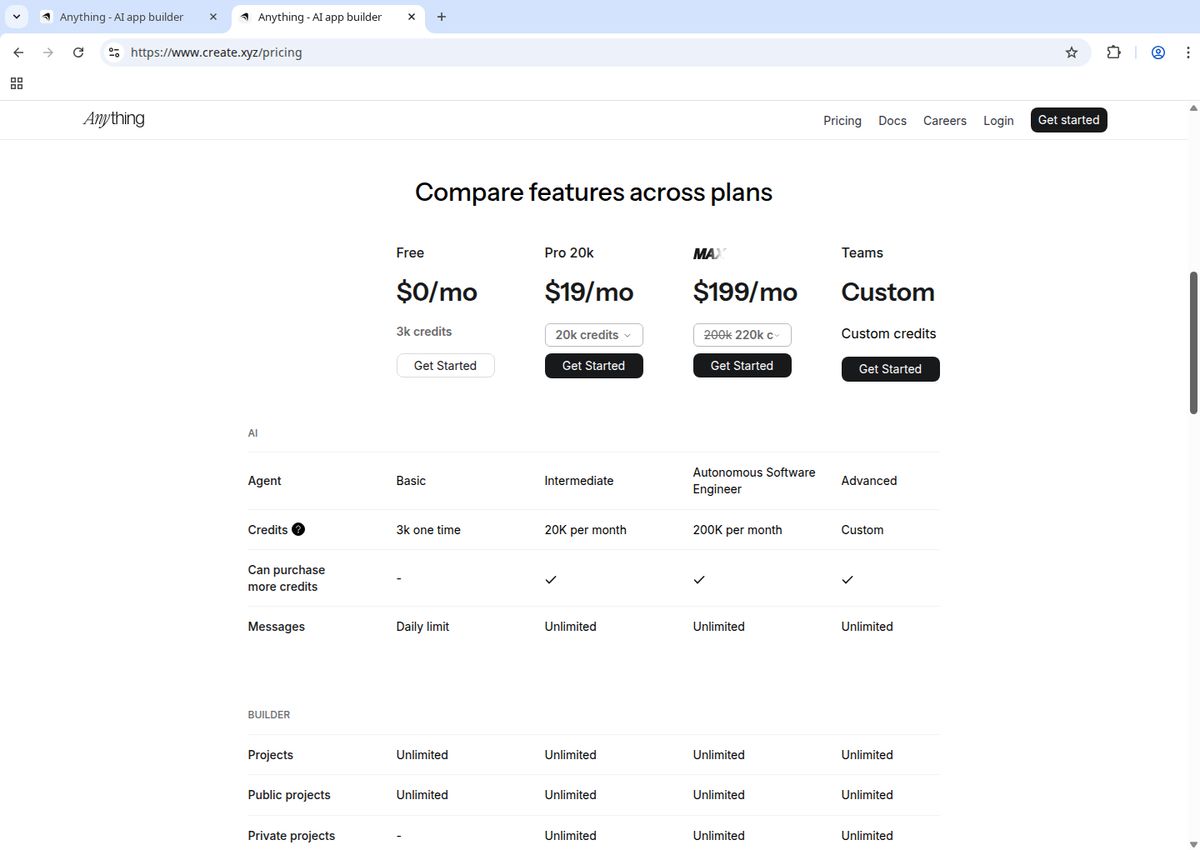Click Get Started under the Free plan
Image resolution: width=1200 pixels, height=850 pixels.
pos(445,365)
